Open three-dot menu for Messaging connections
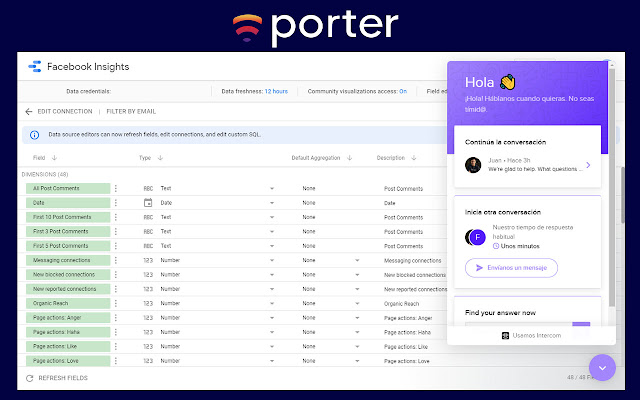 pos(116,260)
